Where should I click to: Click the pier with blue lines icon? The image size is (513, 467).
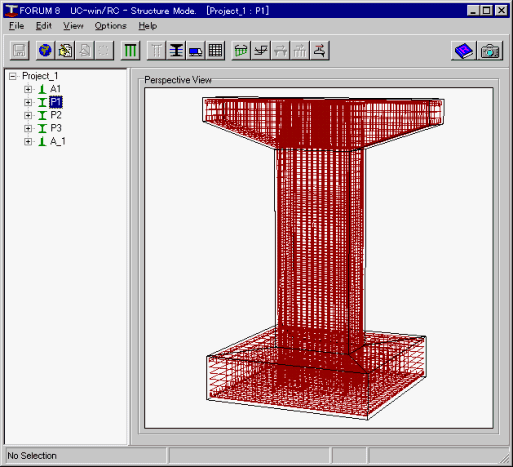176,51
